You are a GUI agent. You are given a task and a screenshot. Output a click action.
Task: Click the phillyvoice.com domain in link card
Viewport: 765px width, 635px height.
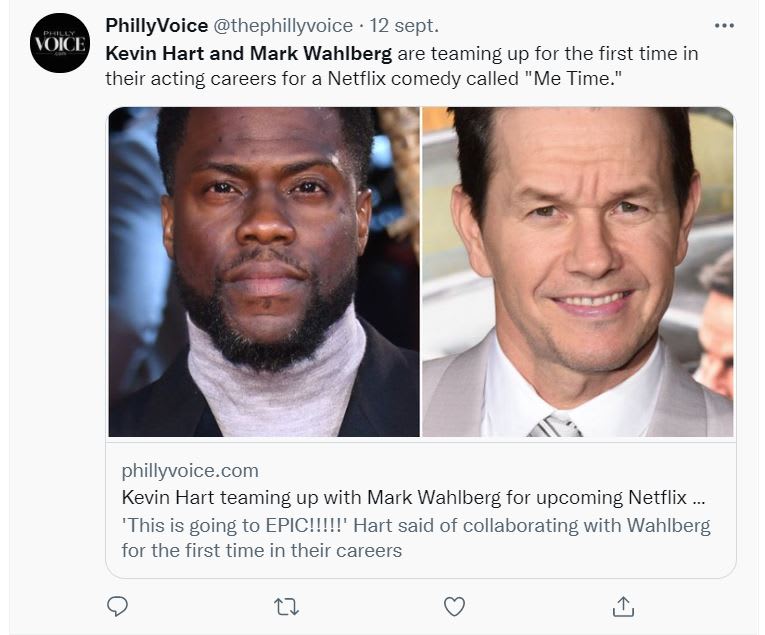point(189,470)
